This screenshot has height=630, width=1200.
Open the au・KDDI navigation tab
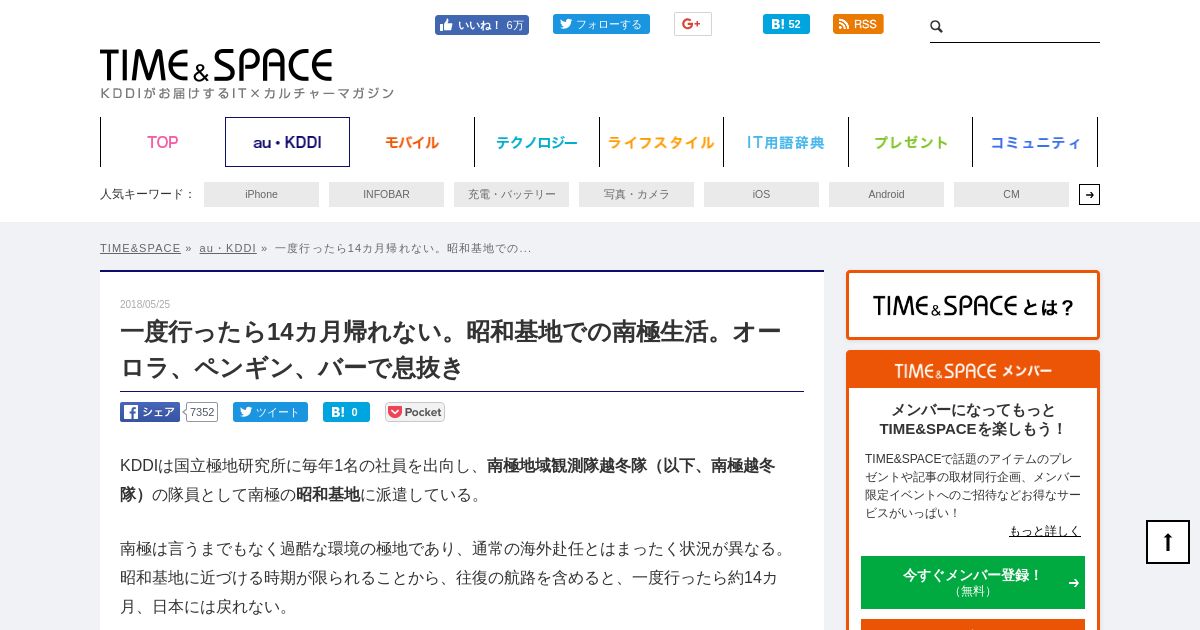tap(287, 142)
